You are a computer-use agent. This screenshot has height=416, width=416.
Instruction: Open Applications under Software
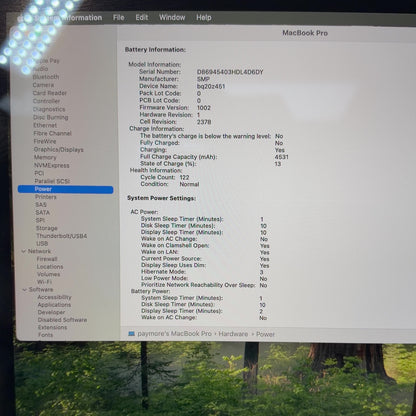coord(54,305)
